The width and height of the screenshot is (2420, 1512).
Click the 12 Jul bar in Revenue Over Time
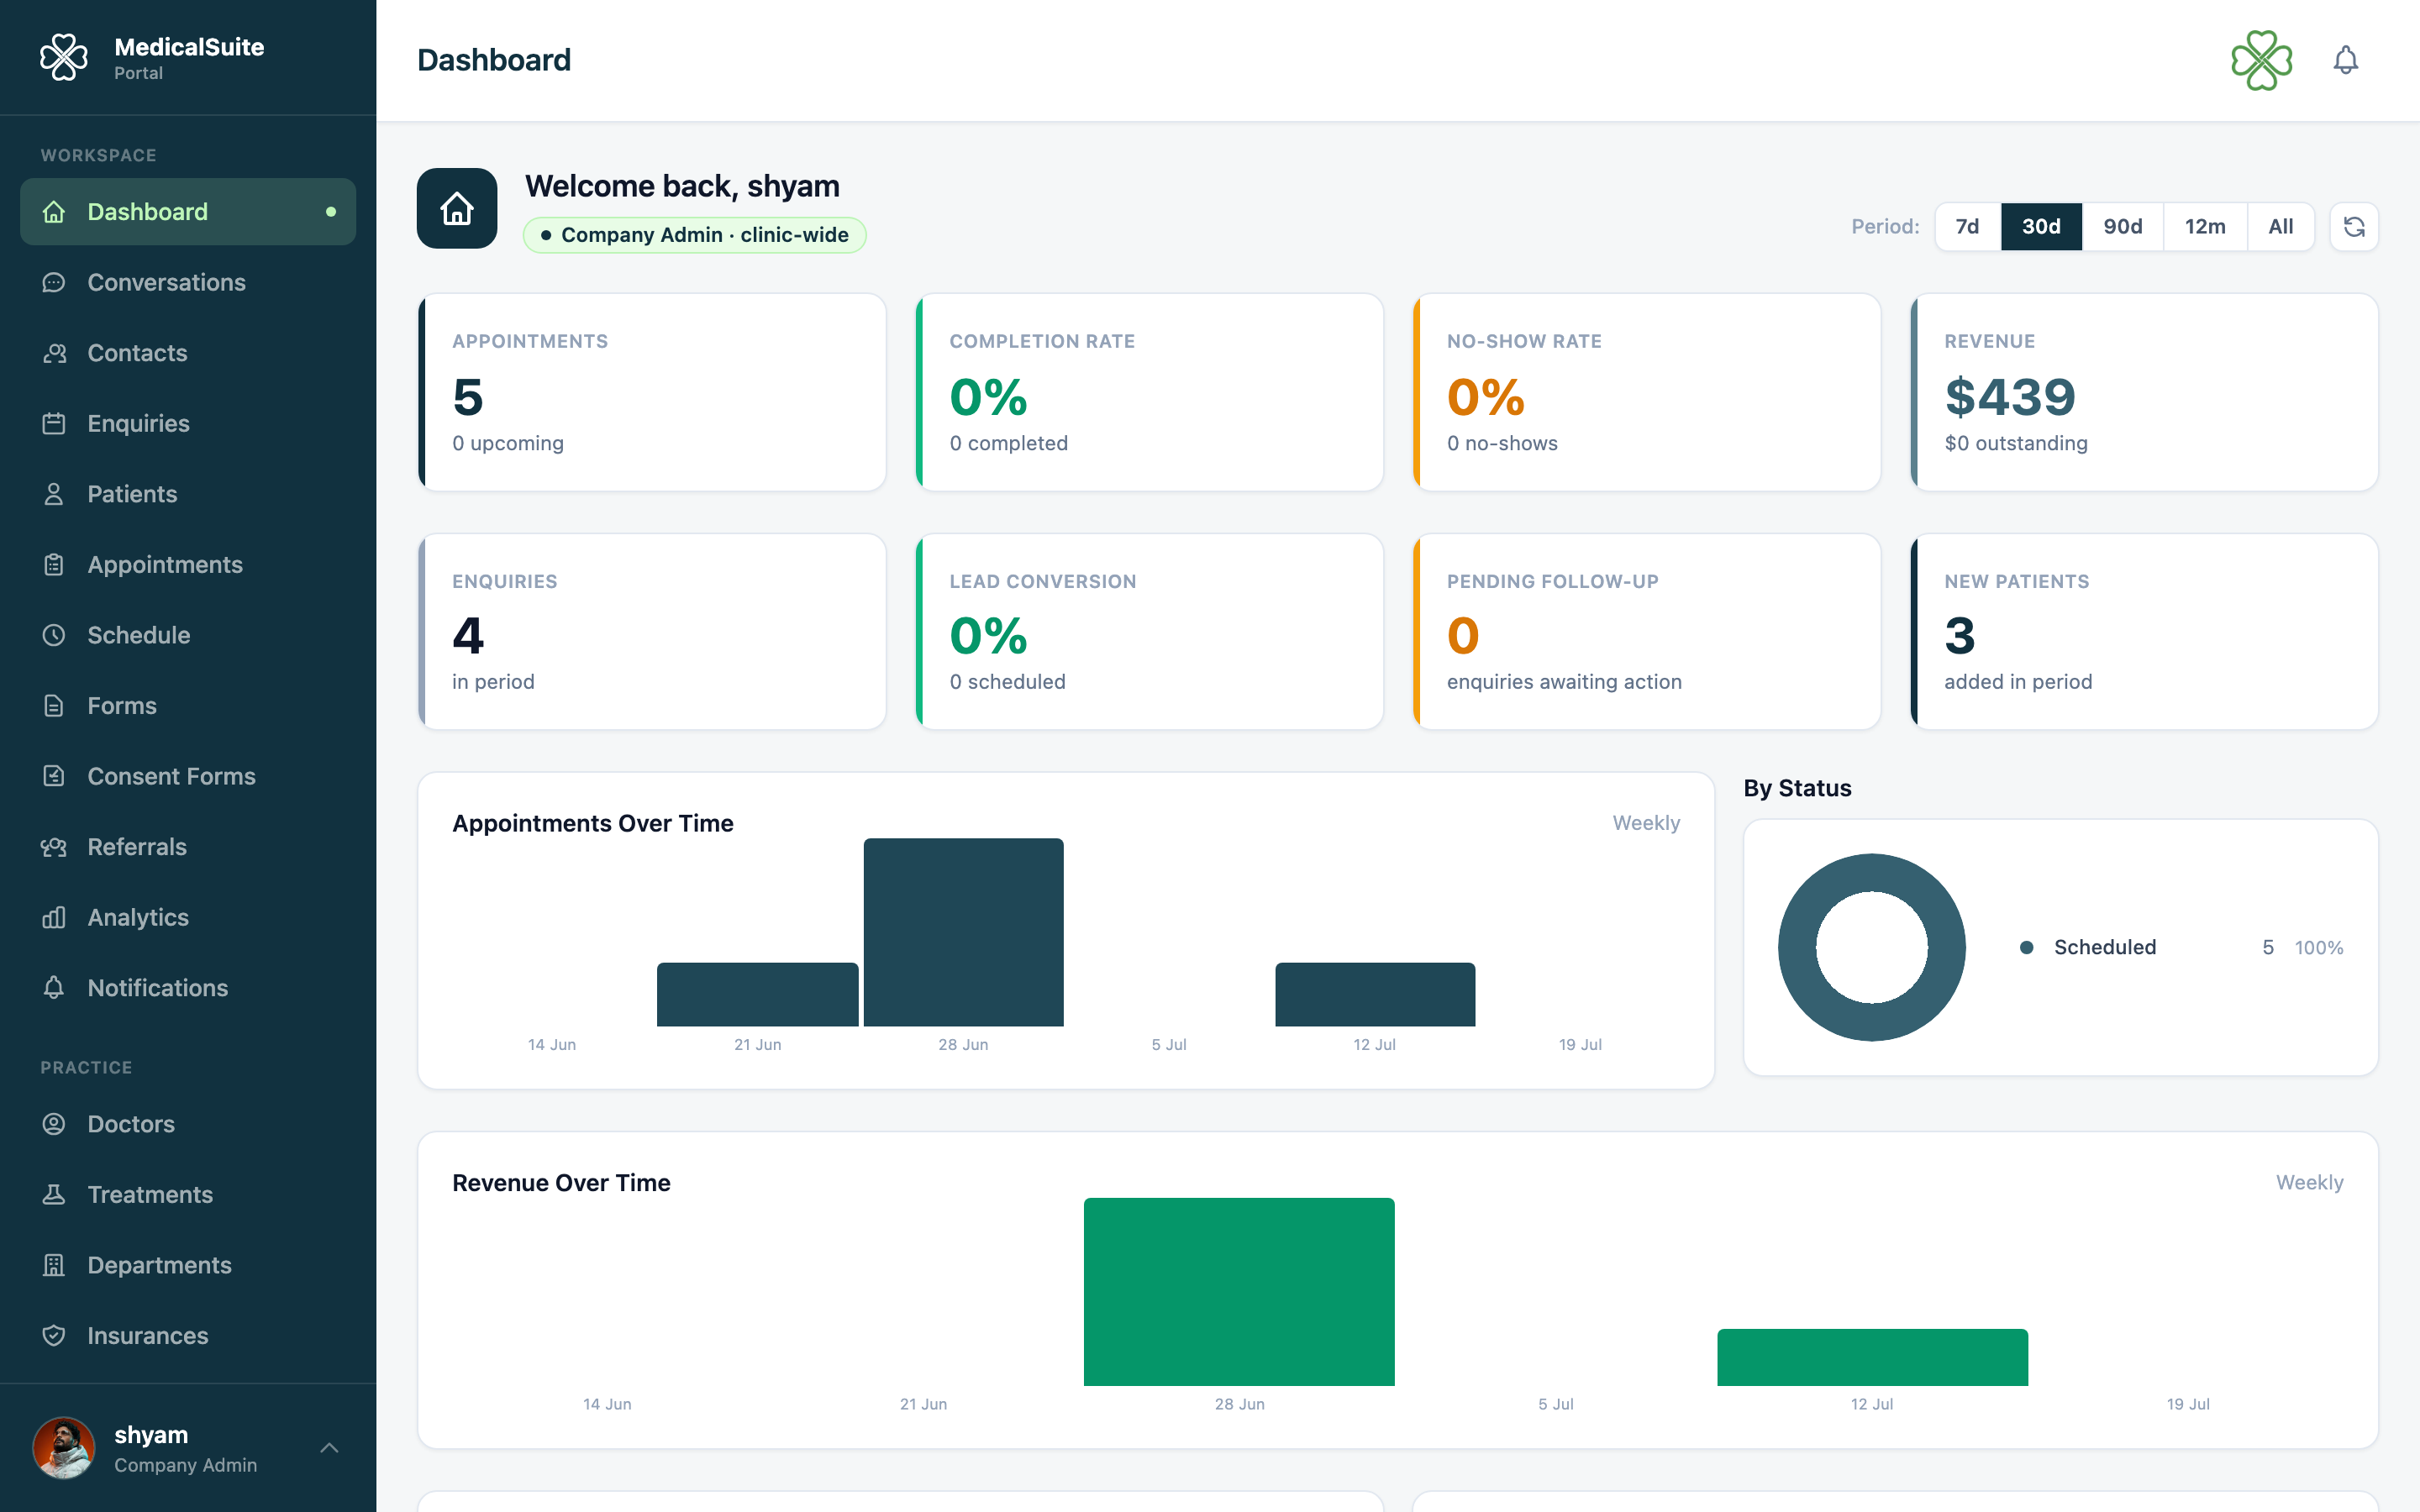pos(1872,1357)
